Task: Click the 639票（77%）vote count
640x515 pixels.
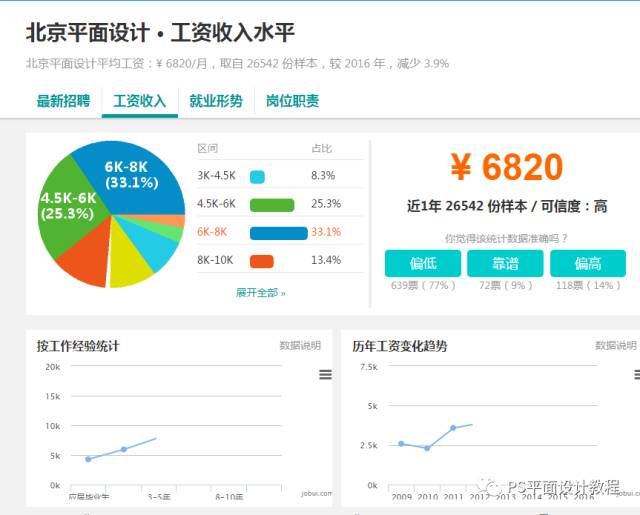Action: coord(423,285)
